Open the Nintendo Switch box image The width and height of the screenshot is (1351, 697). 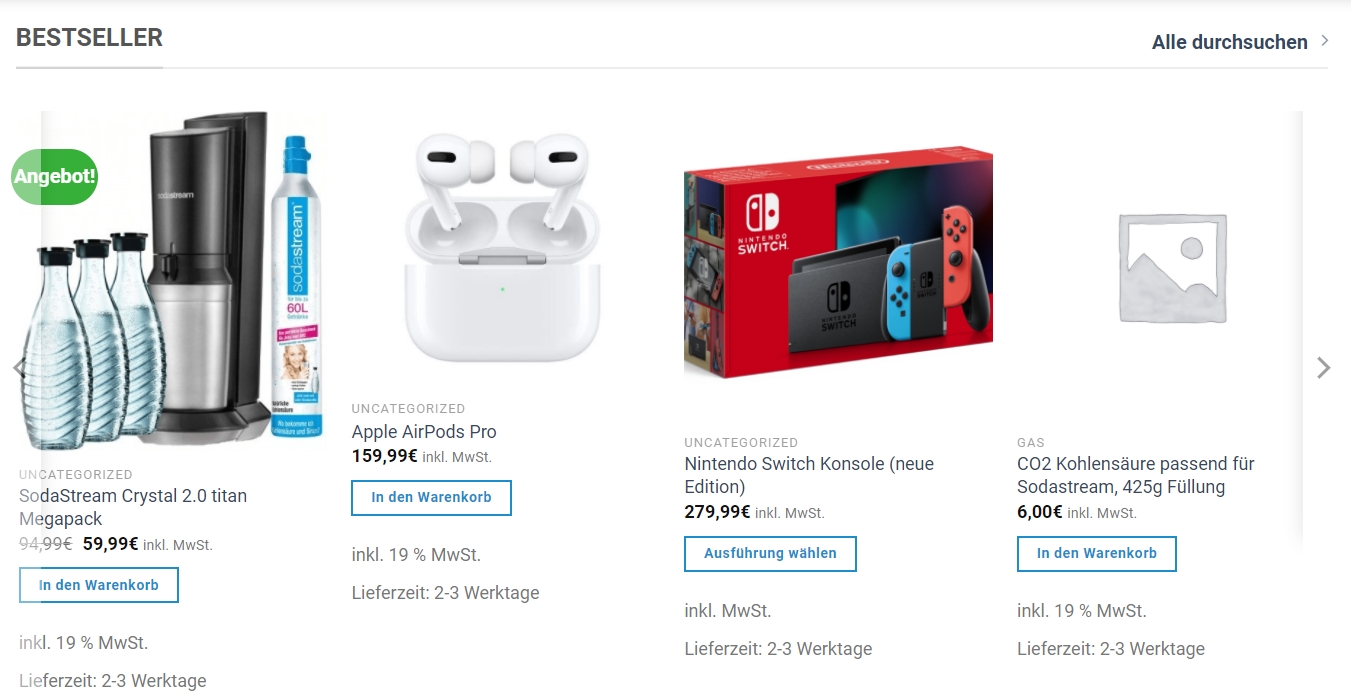(838, 264)
